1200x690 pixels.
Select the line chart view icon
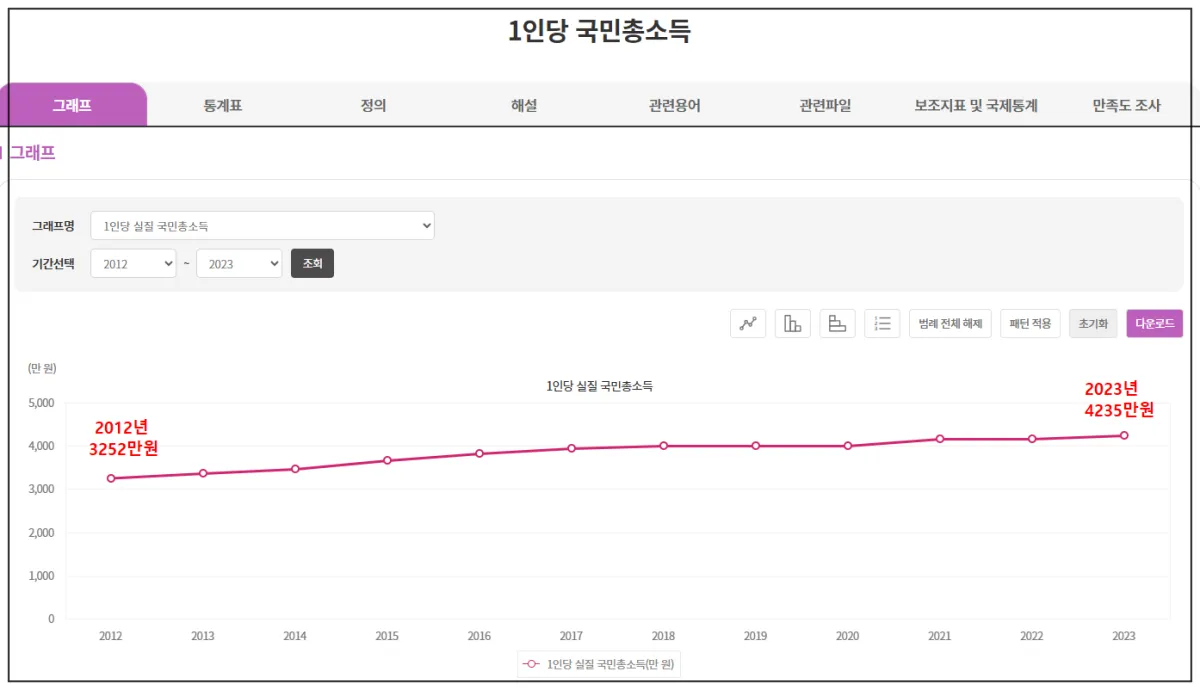pos(747,323)
